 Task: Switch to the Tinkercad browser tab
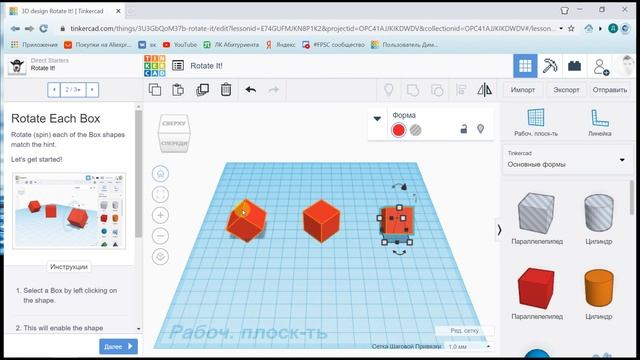coord(64,11)
